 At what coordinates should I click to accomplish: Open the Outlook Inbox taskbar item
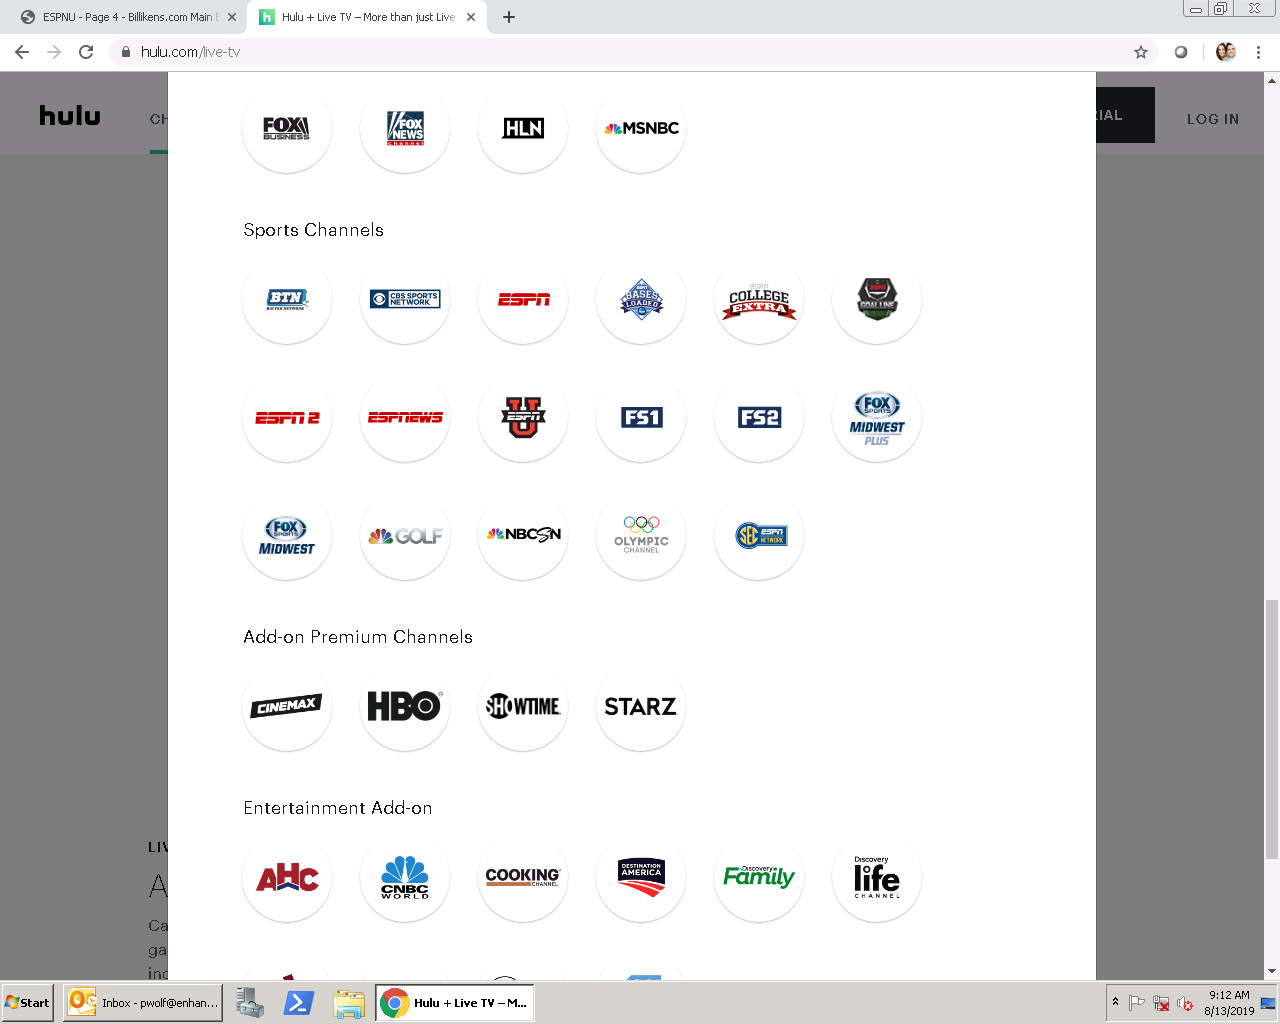pos(143,1003)
